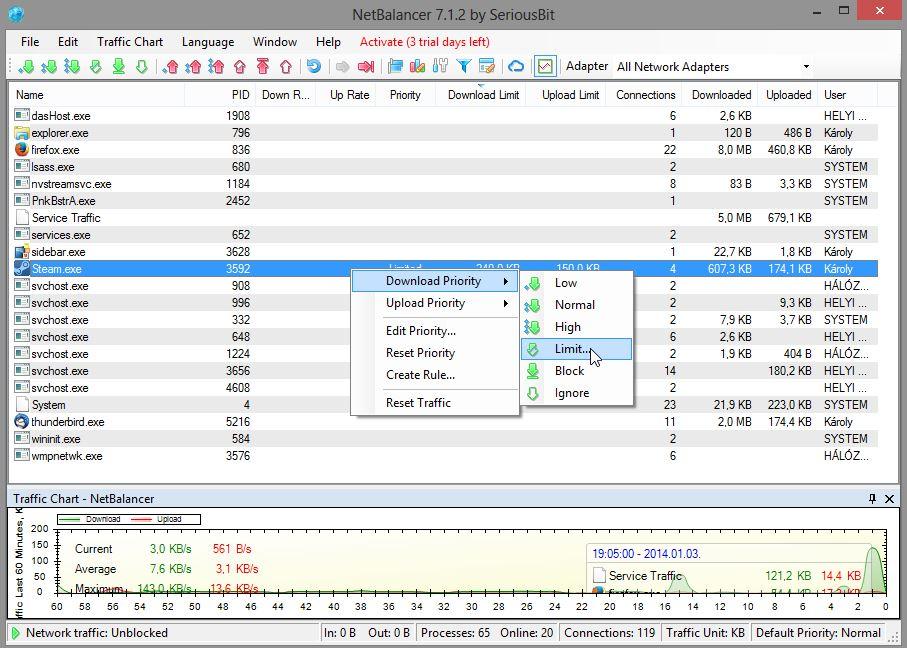Set high download priority from the toolbar
This screenshot has height=648, width=907.
(72, 67)
